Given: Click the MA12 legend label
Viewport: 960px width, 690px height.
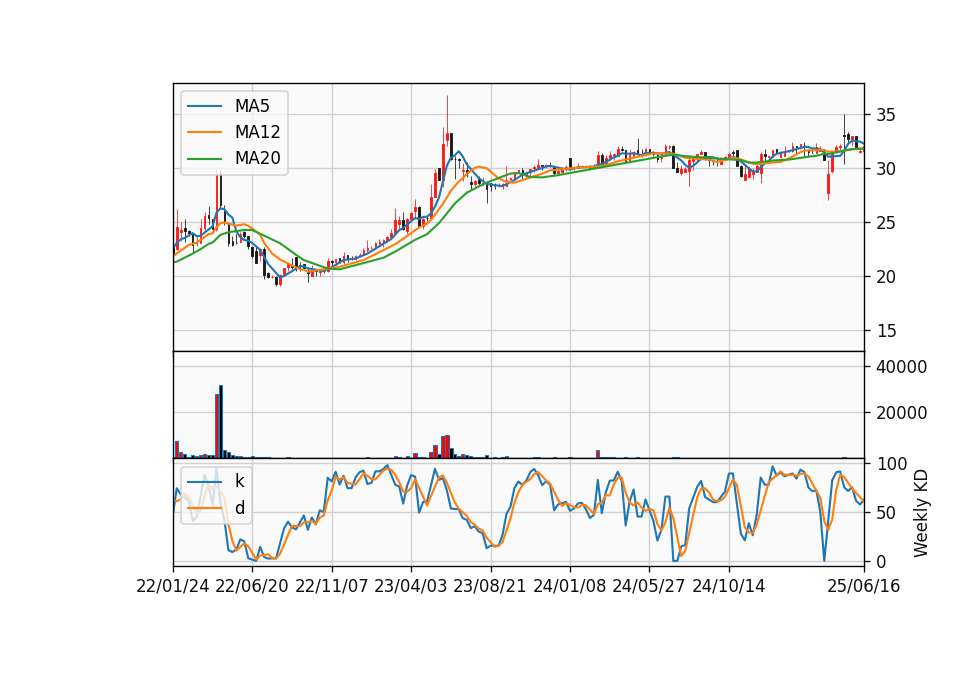Looking at the screenshot, I should point(258,132).
